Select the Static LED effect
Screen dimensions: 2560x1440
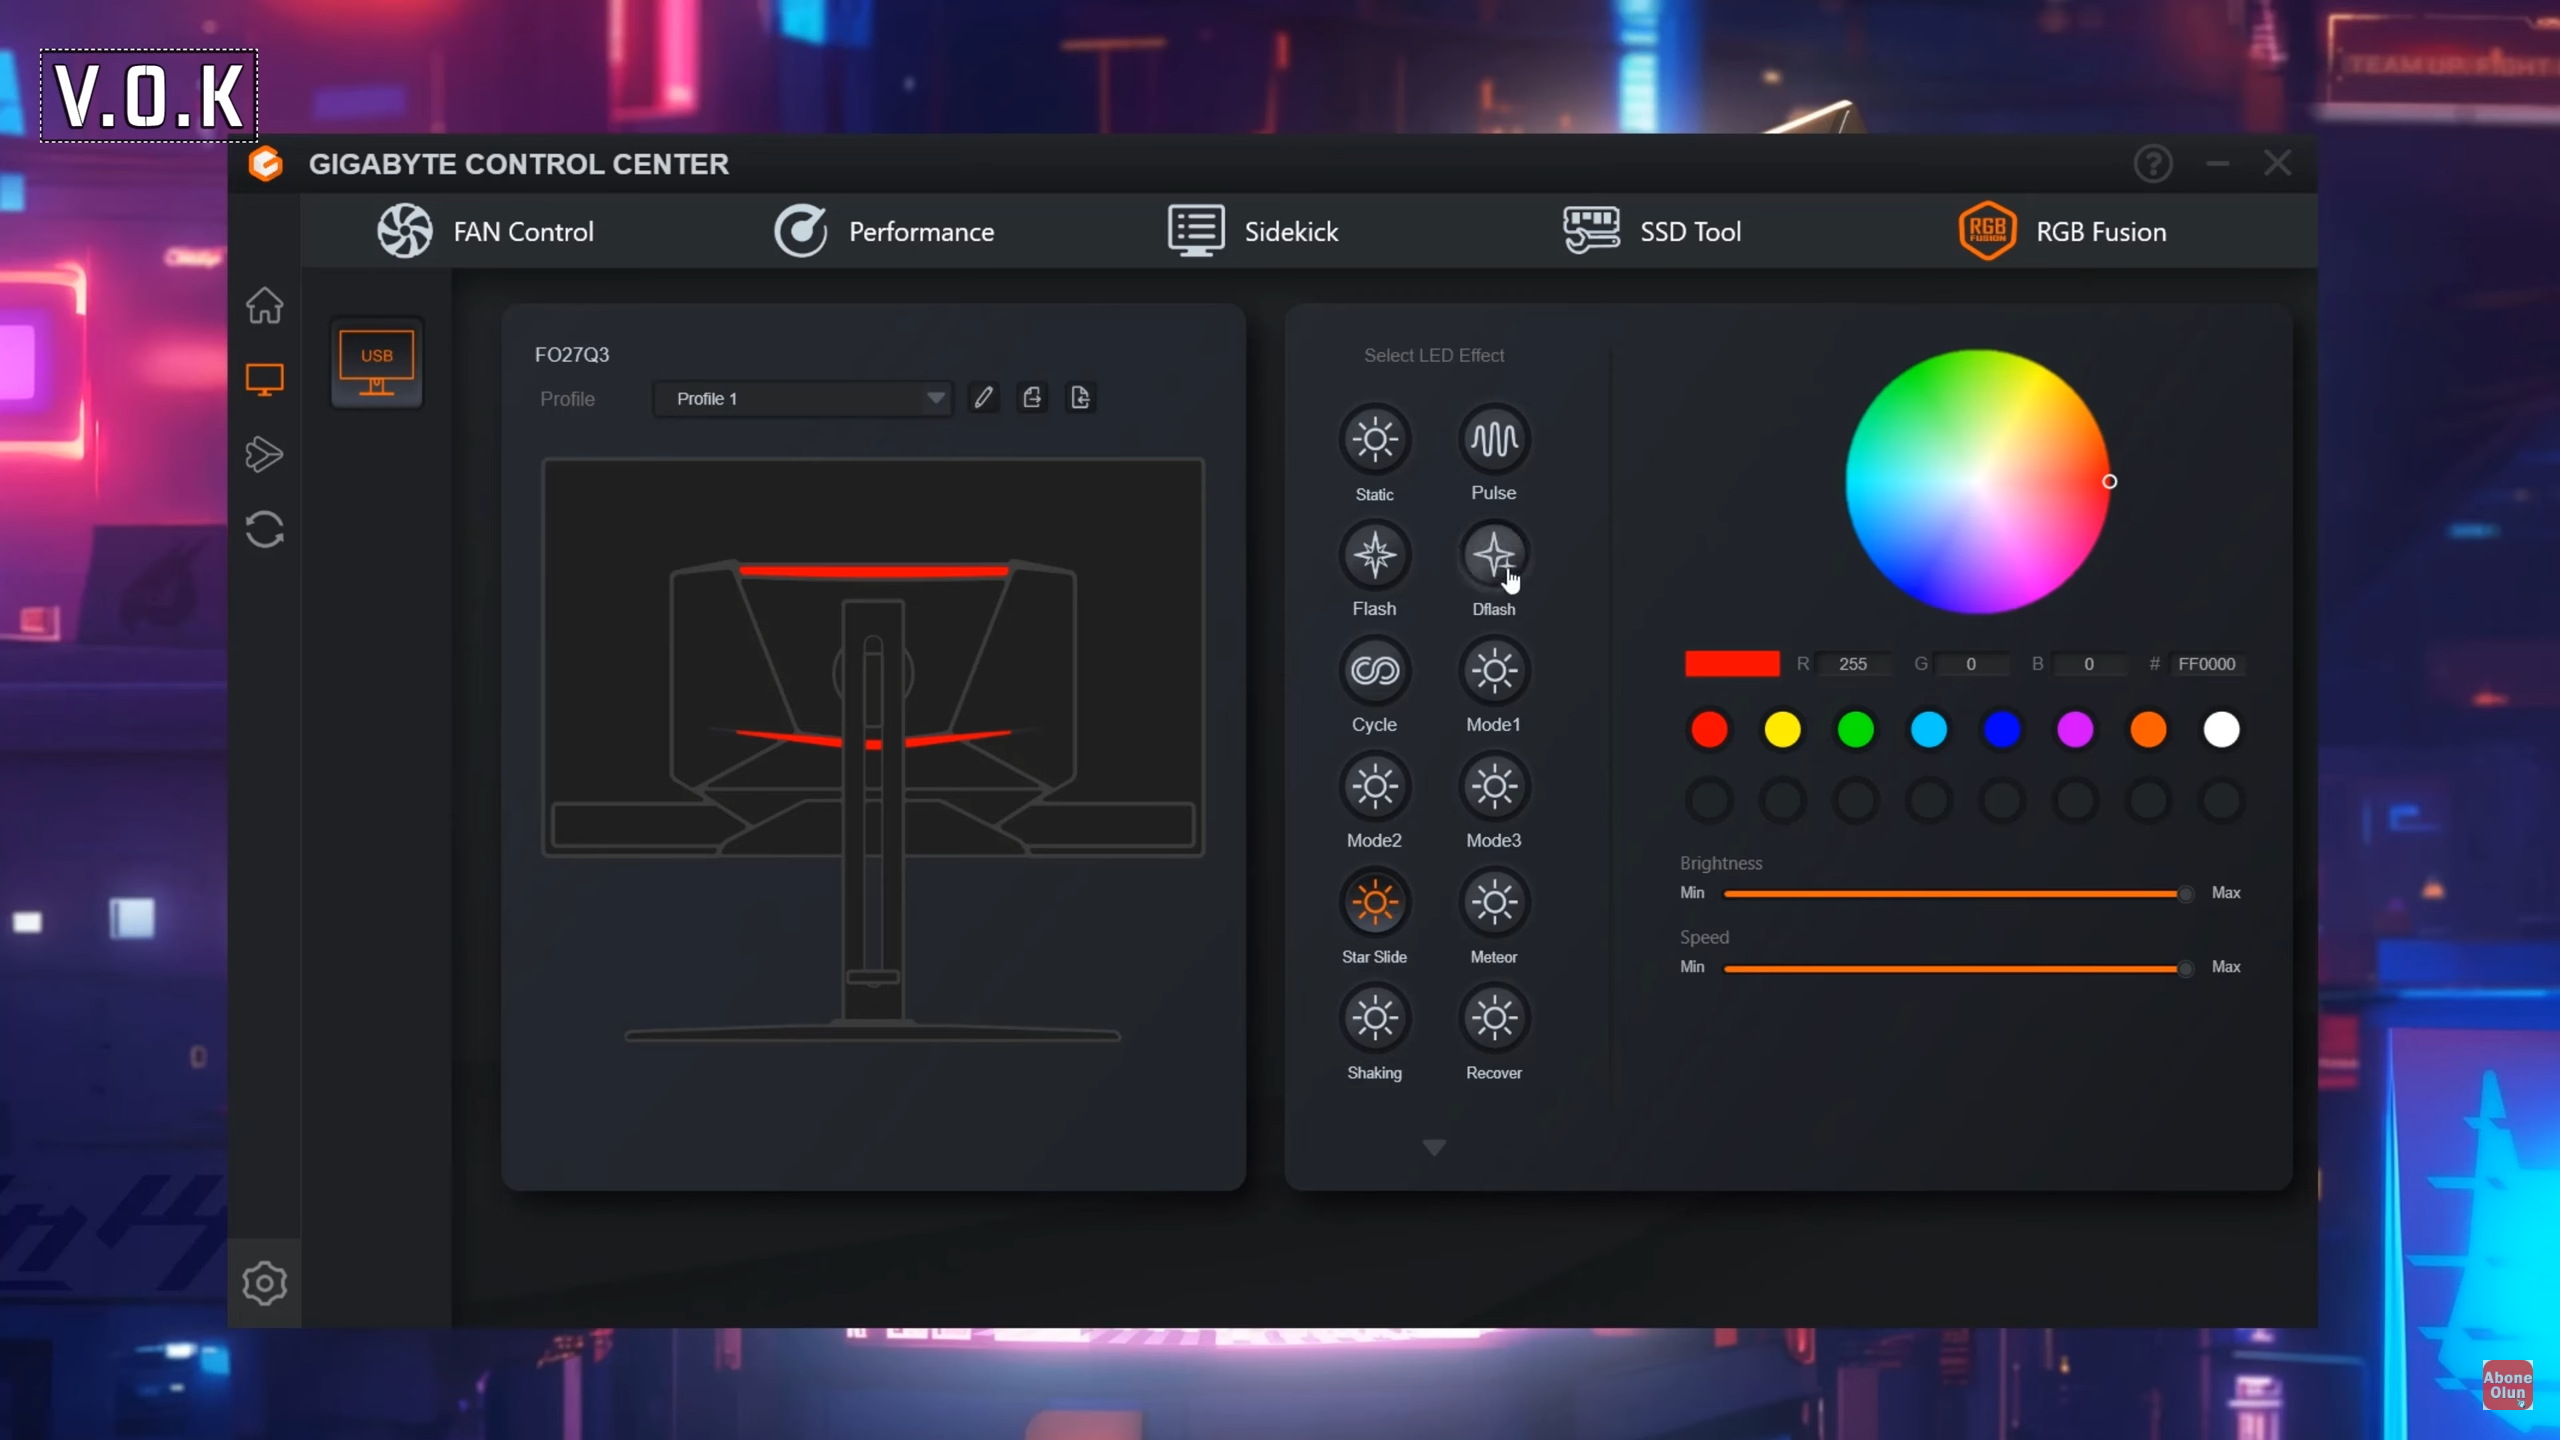tap(1374, 439)
